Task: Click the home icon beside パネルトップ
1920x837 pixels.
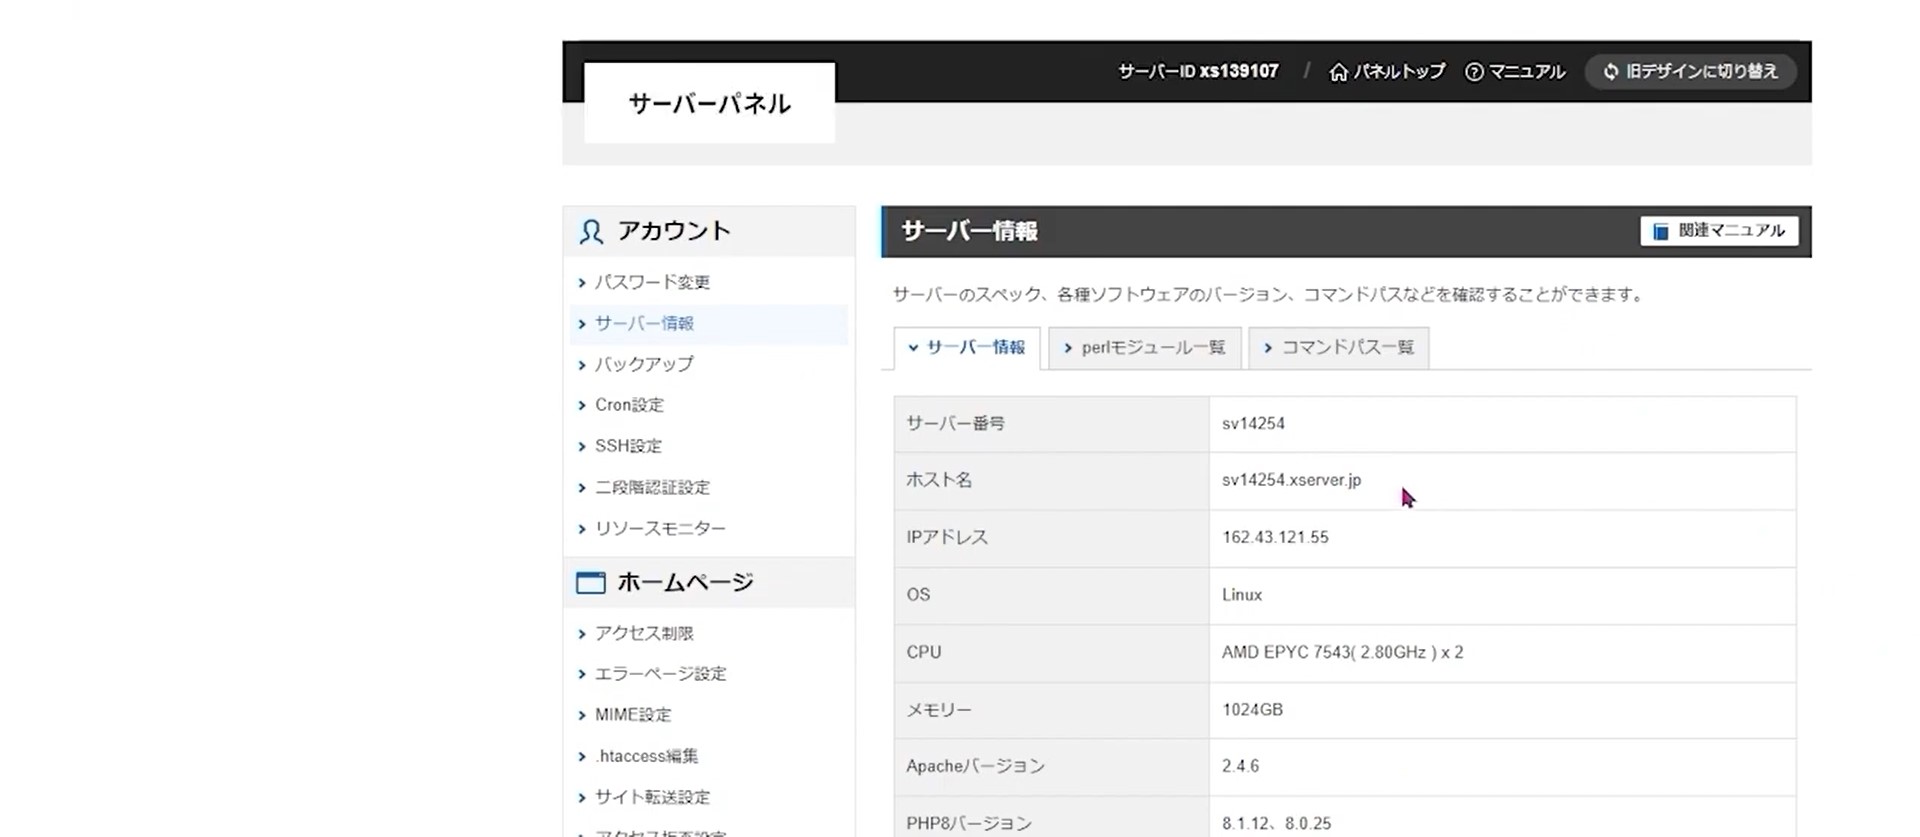Action: tap(1338, 72)
